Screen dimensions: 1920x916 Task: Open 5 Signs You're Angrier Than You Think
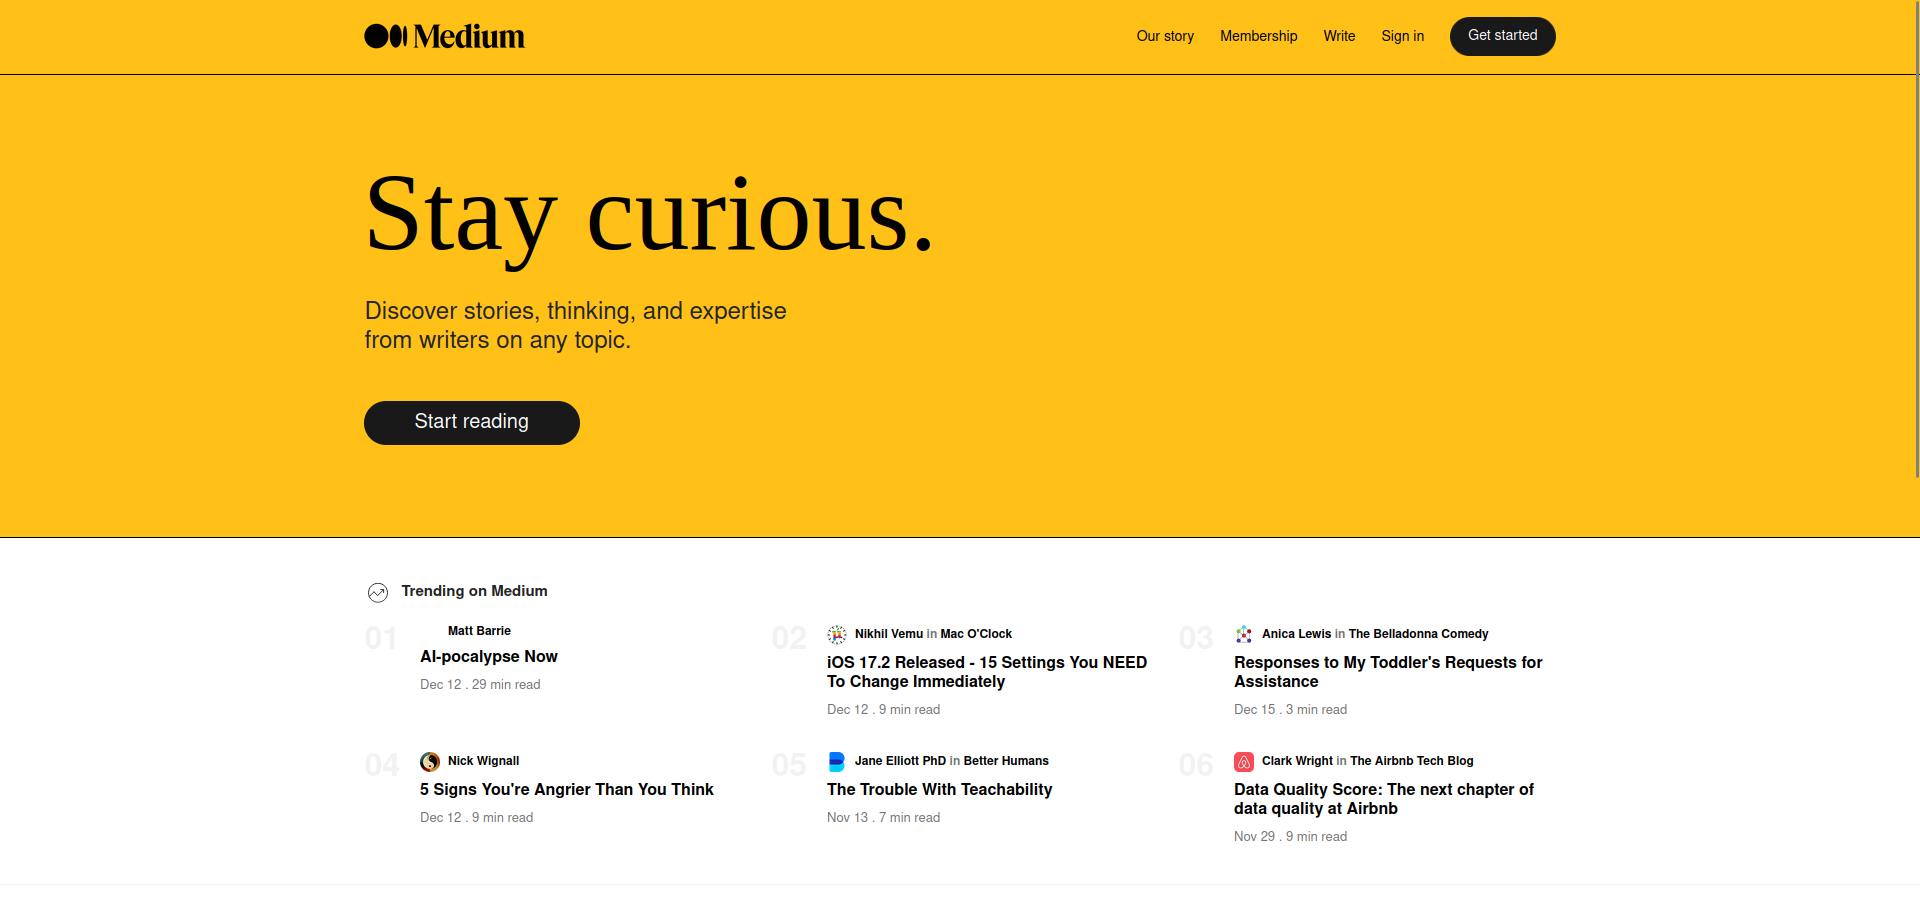point(566,790)
